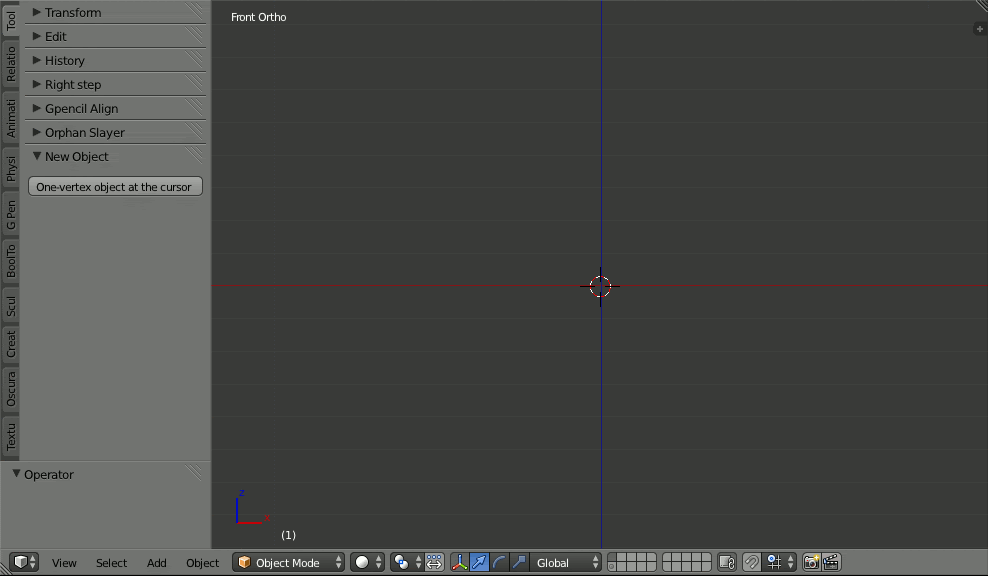The width and height of the screenshot is (988, 576).
Task: Switch to the Relatio tab
Action: pyautogui.click(x=11, y=64)
